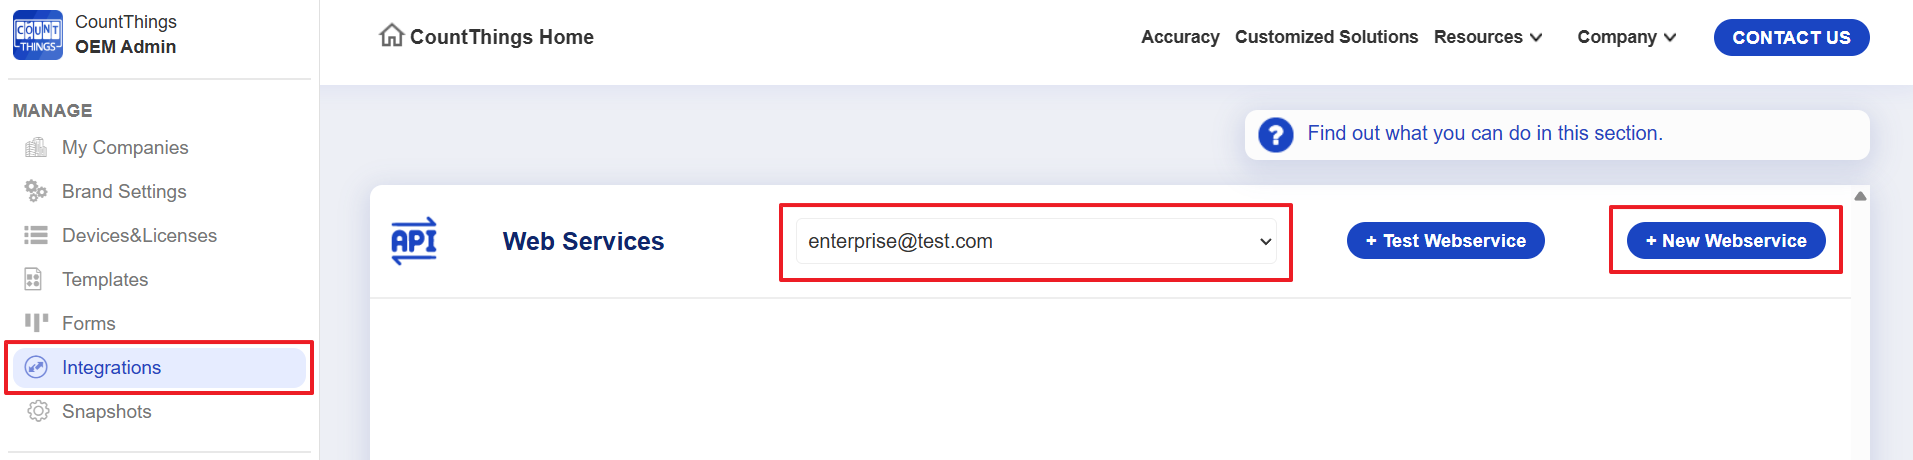
Task: Click the API Web Services icon
Action: click(414, 241)
